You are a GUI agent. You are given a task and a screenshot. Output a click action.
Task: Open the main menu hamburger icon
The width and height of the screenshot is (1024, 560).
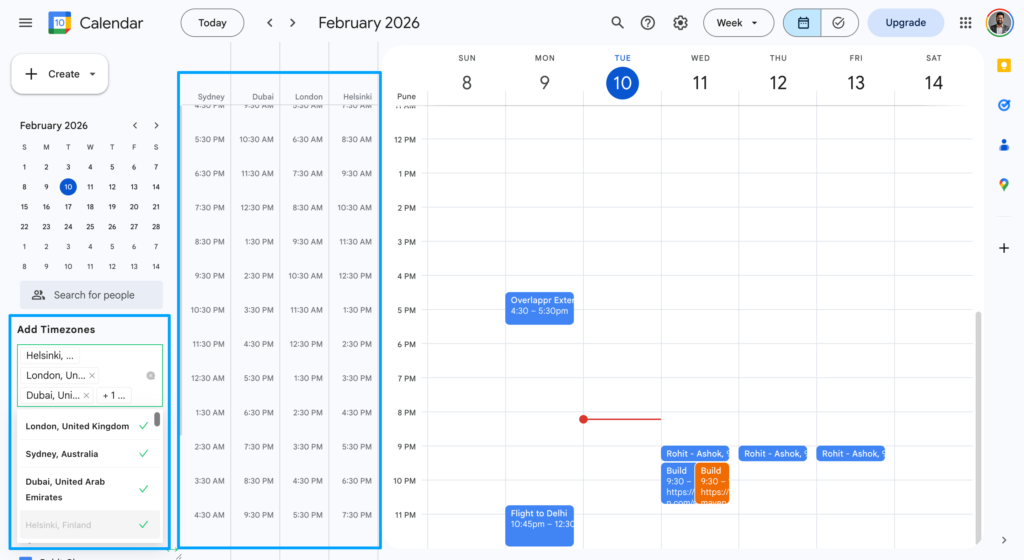[x=26, y=23]
